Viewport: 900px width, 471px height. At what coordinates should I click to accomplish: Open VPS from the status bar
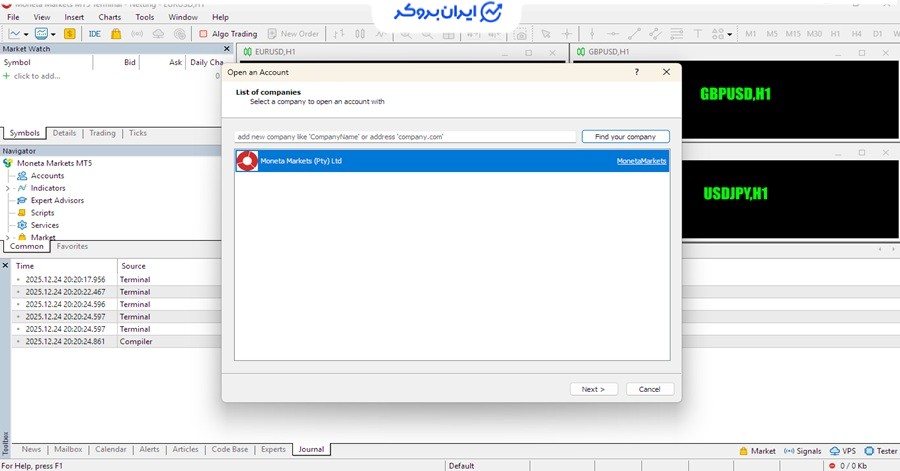click(x=843, y=451)
